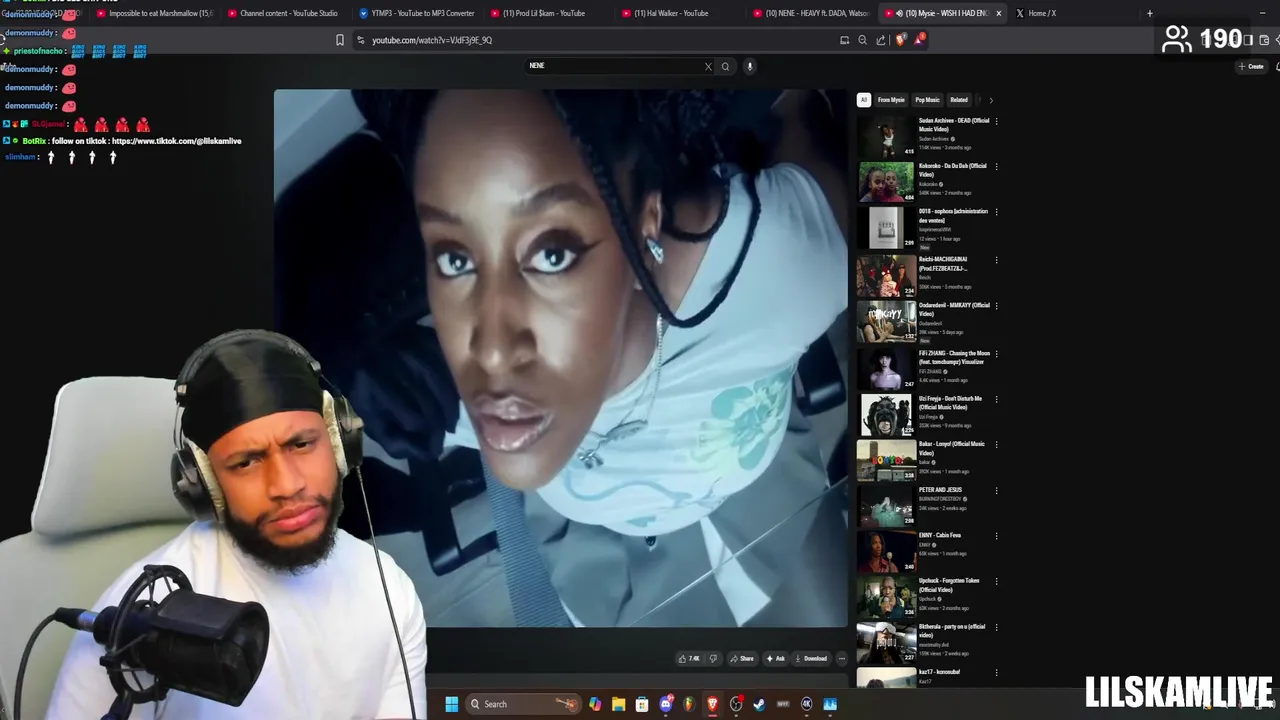Open options for PETER AND JESUS video
The height and width of the screenshot is (720, 1280).
click(996, 491)
